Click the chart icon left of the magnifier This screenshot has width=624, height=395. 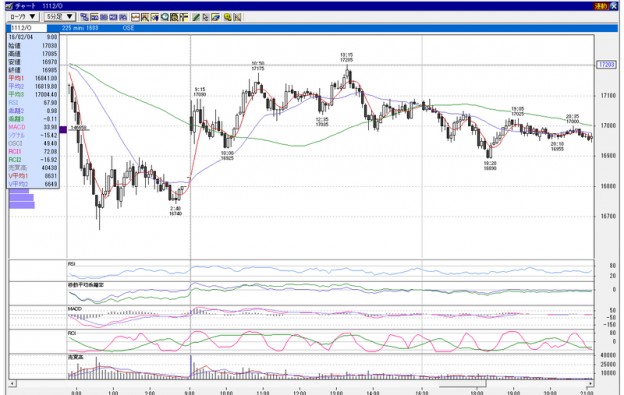[155, 17]
